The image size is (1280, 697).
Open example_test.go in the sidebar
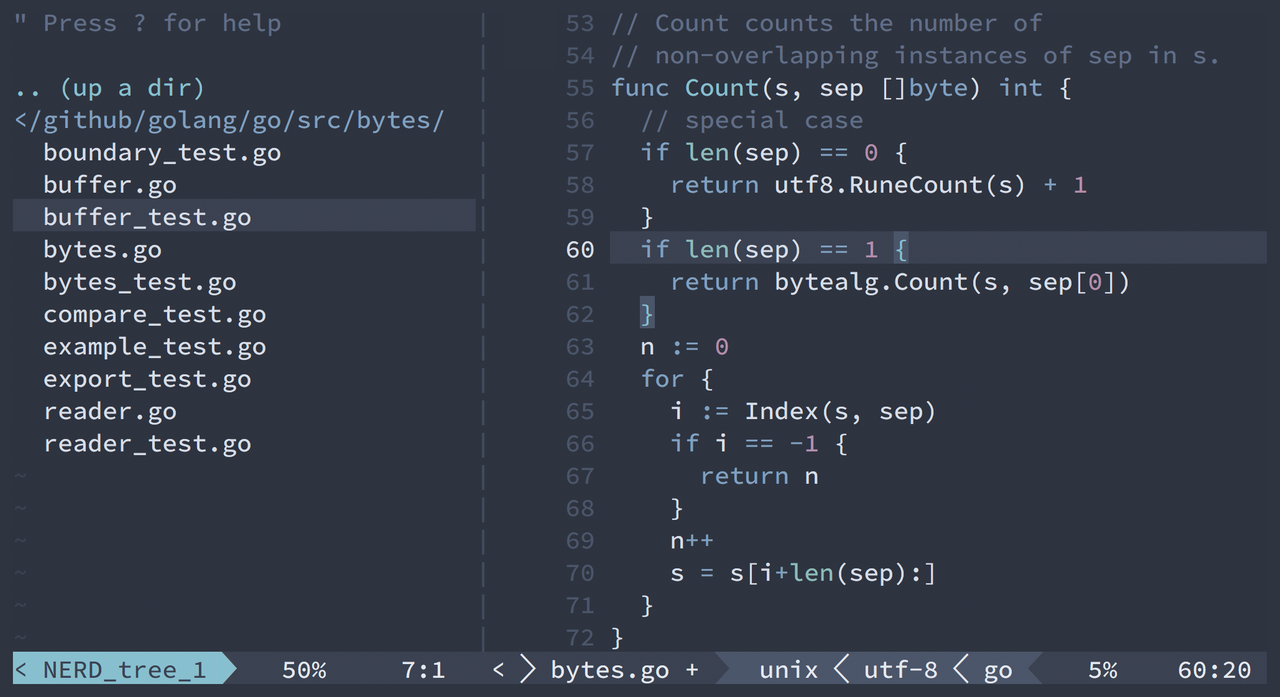point(154,347)
